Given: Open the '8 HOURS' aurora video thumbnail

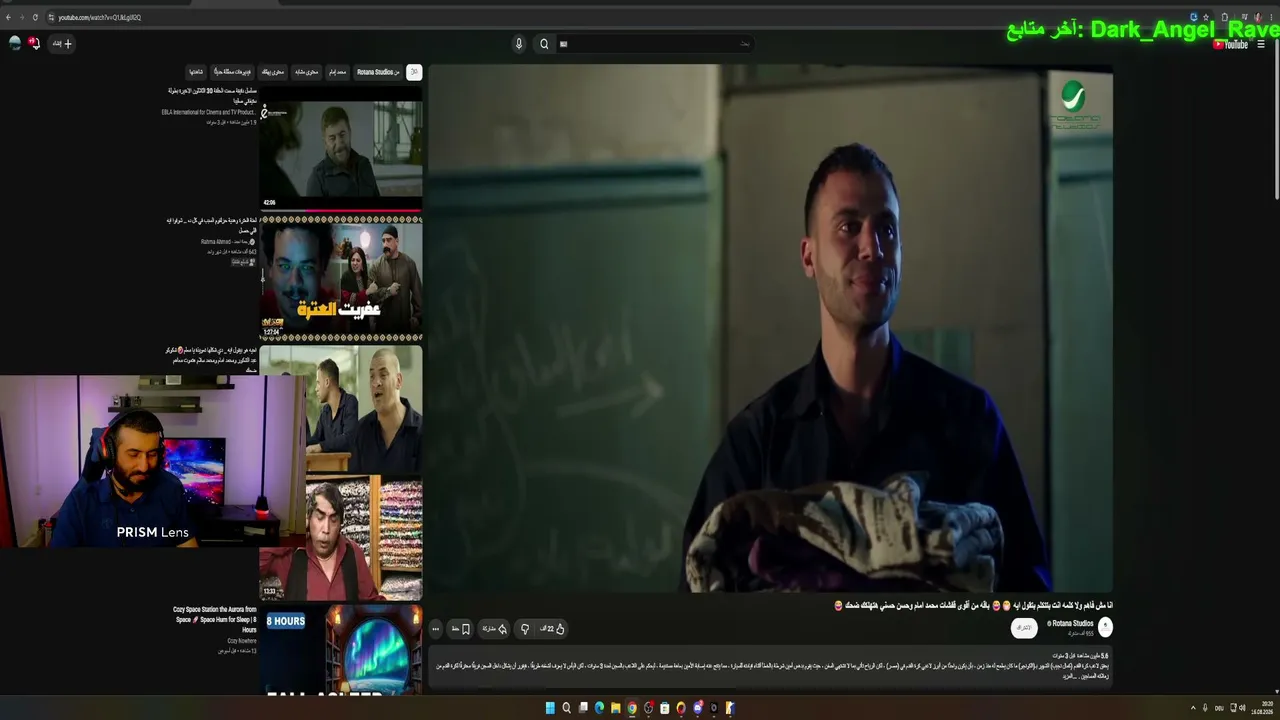Looking at the screenshot, I should (x=341, y=649).
